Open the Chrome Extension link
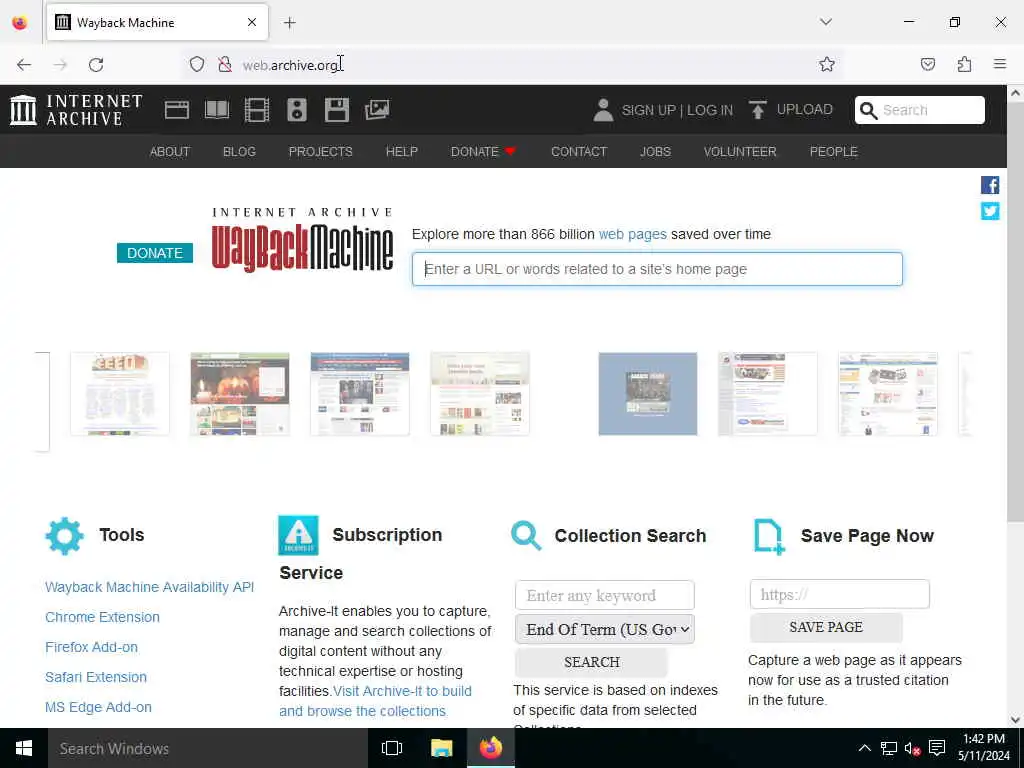Screen dimensions: 1024x768 coord(103,617)
